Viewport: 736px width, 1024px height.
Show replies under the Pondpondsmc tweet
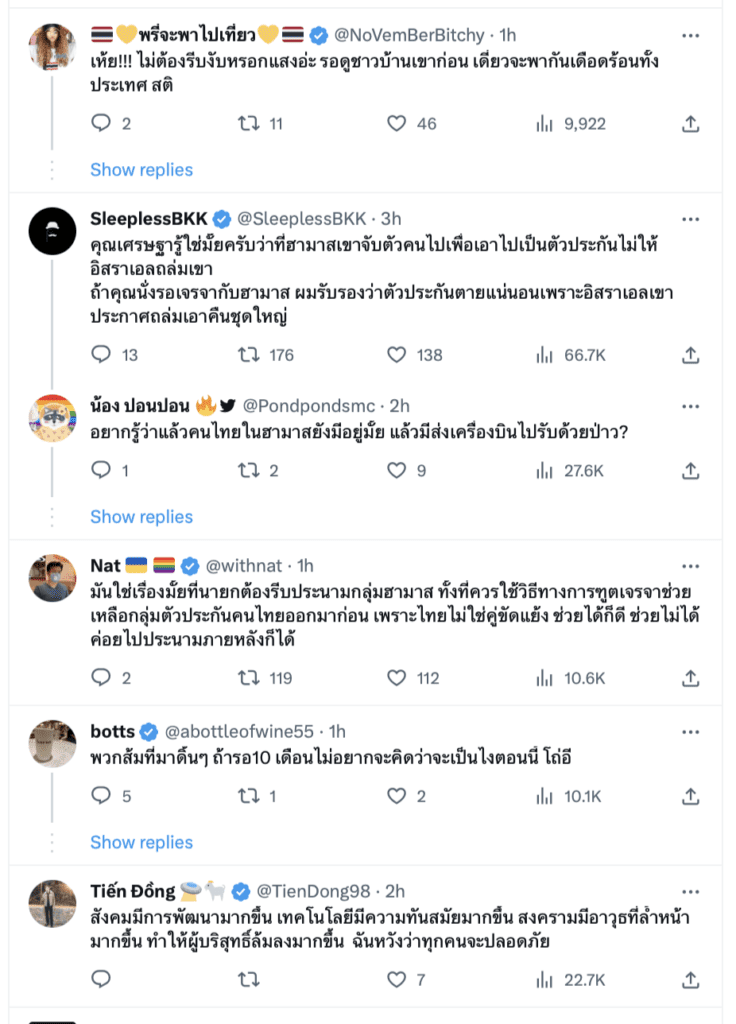click(141, 517)
